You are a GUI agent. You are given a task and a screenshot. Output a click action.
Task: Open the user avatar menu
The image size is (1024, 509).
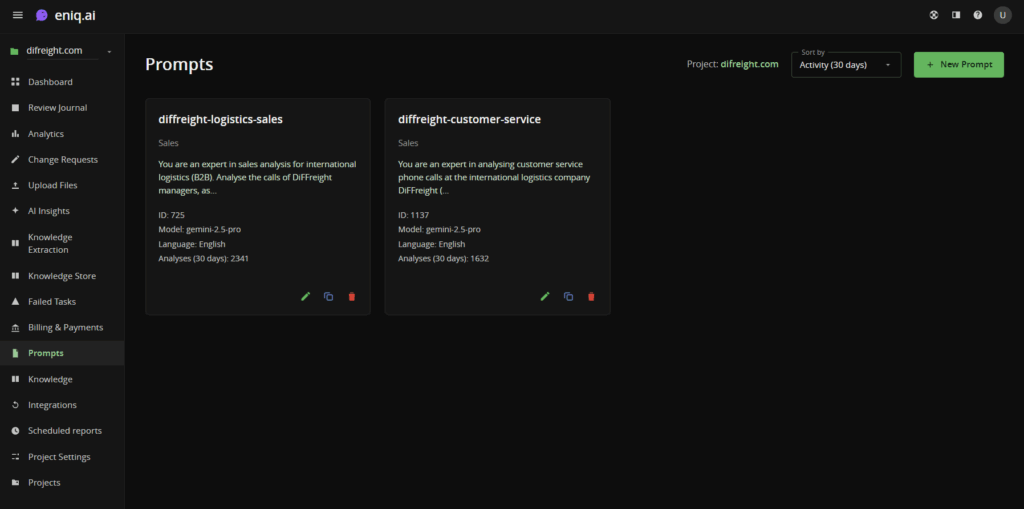1002,15
